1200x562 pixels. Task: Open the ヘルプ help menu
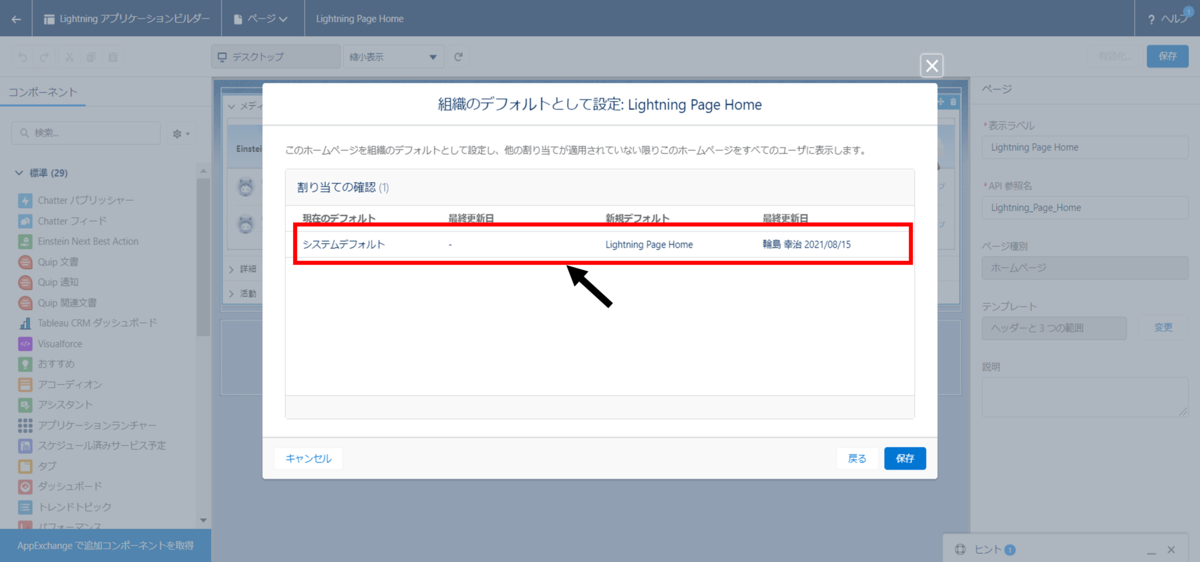(x=1167, y=18)
